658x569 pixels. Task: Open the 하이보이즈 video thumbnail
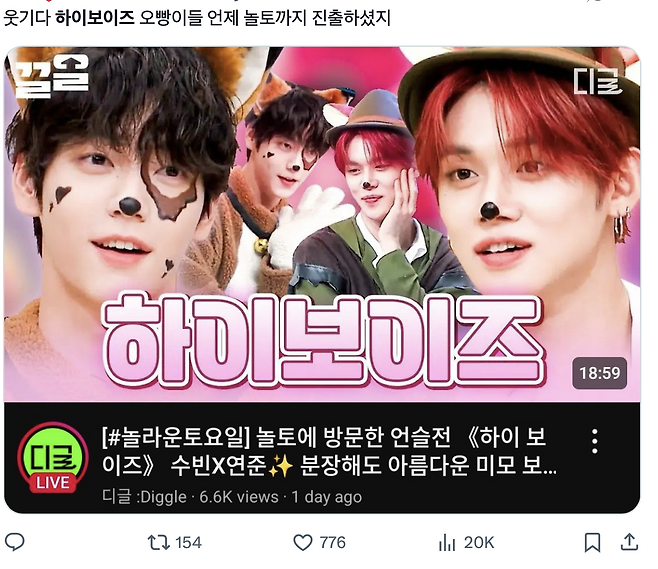(322, 224)
